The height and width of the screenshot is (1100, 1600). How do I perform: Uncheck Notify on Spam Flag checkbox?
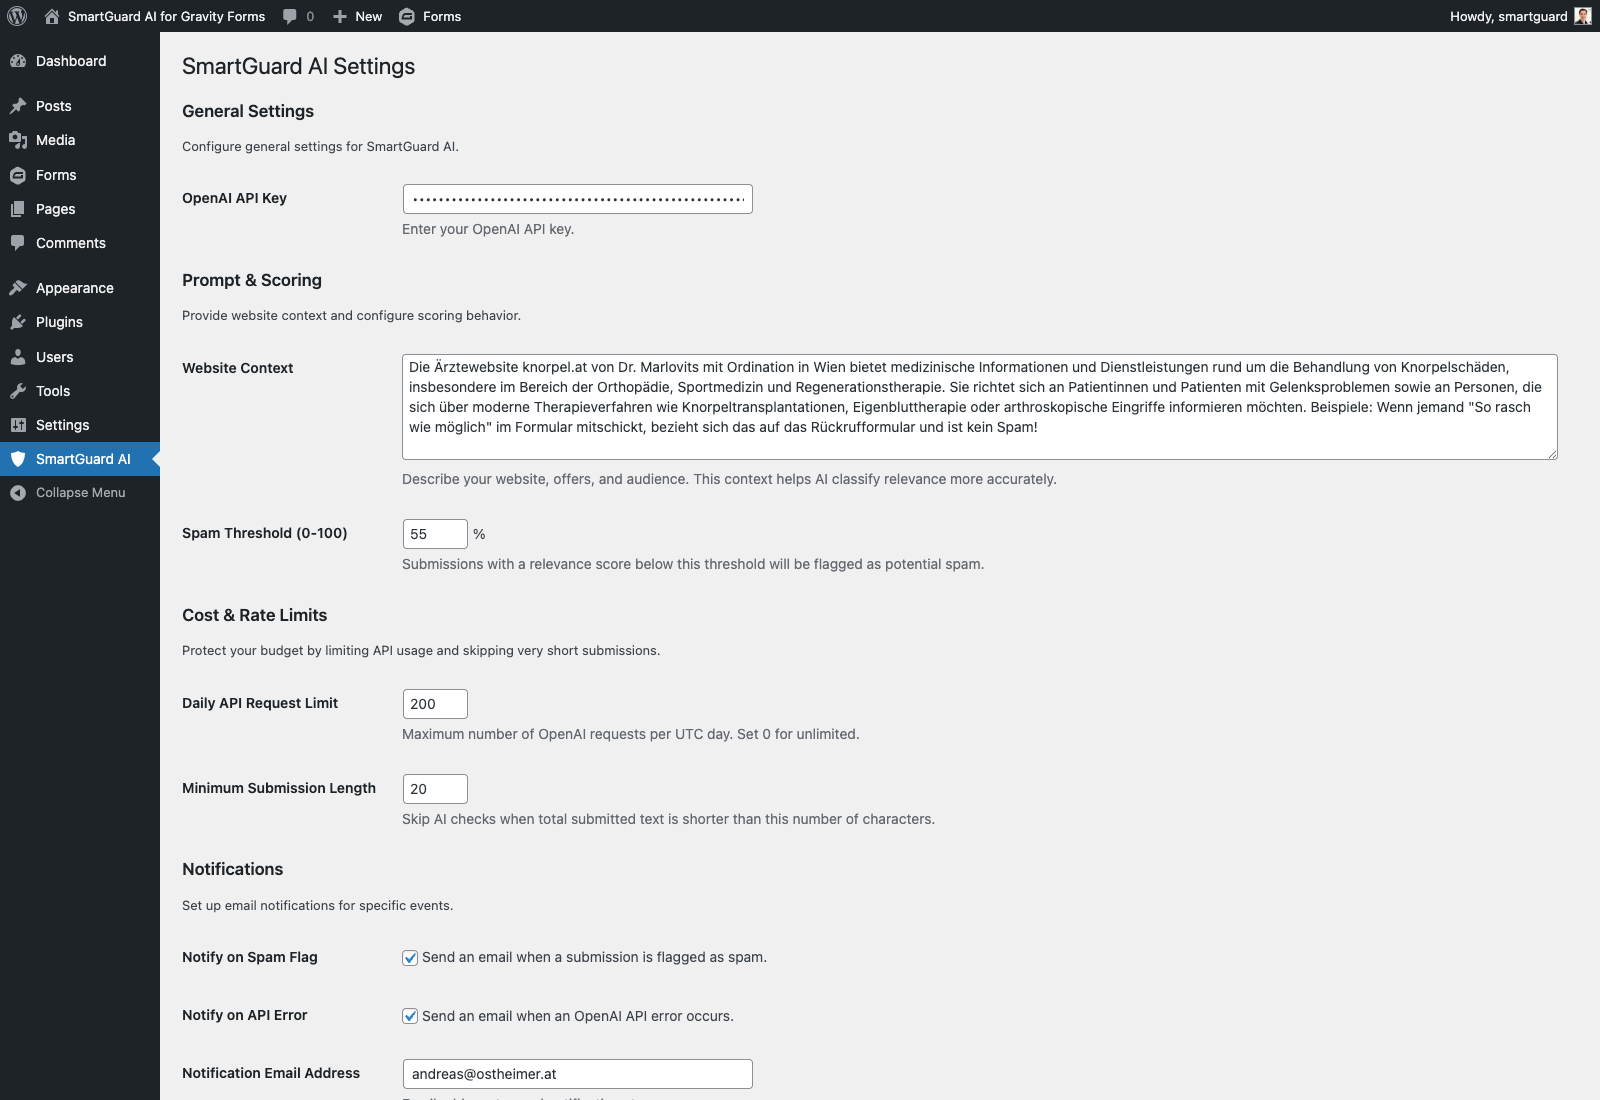(410, 958)
